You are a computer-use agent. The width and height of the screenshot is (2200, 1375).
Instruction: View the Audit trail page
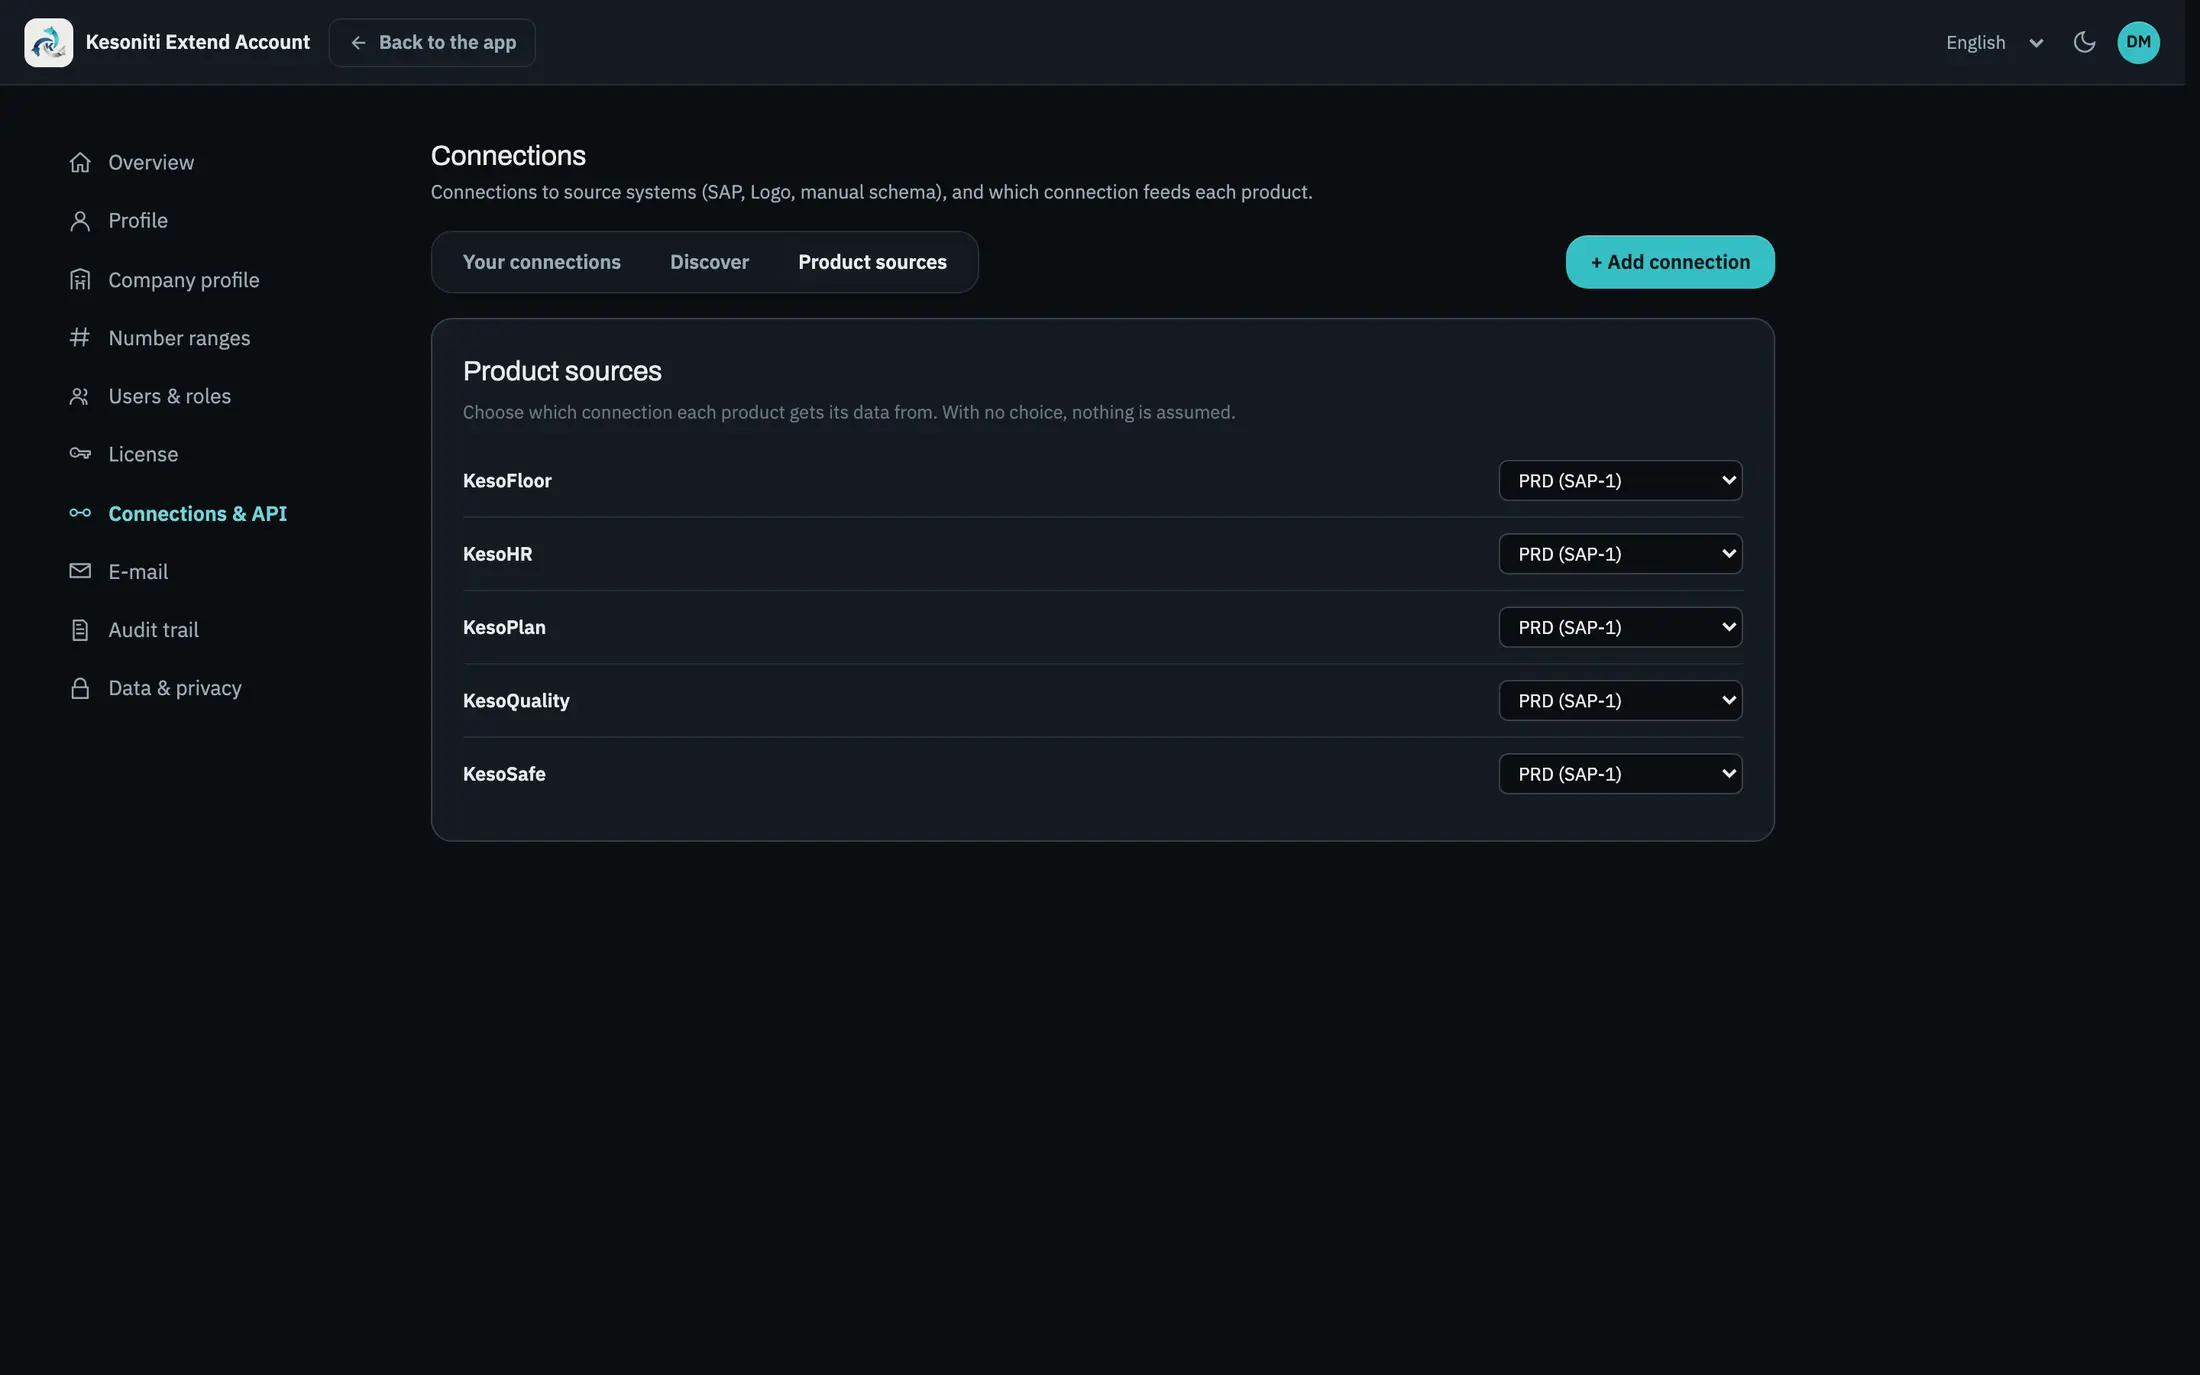[153, 630]
